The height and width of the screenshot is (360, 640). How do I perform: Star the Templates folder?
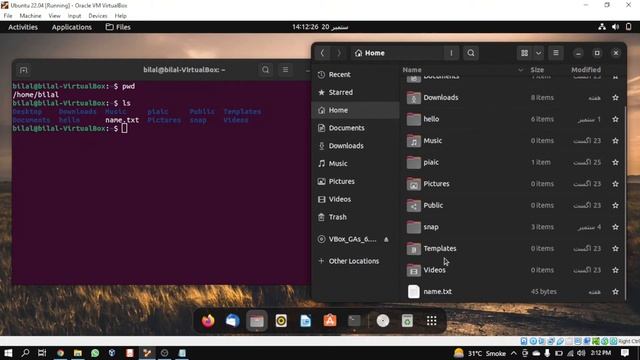(616, 249)
